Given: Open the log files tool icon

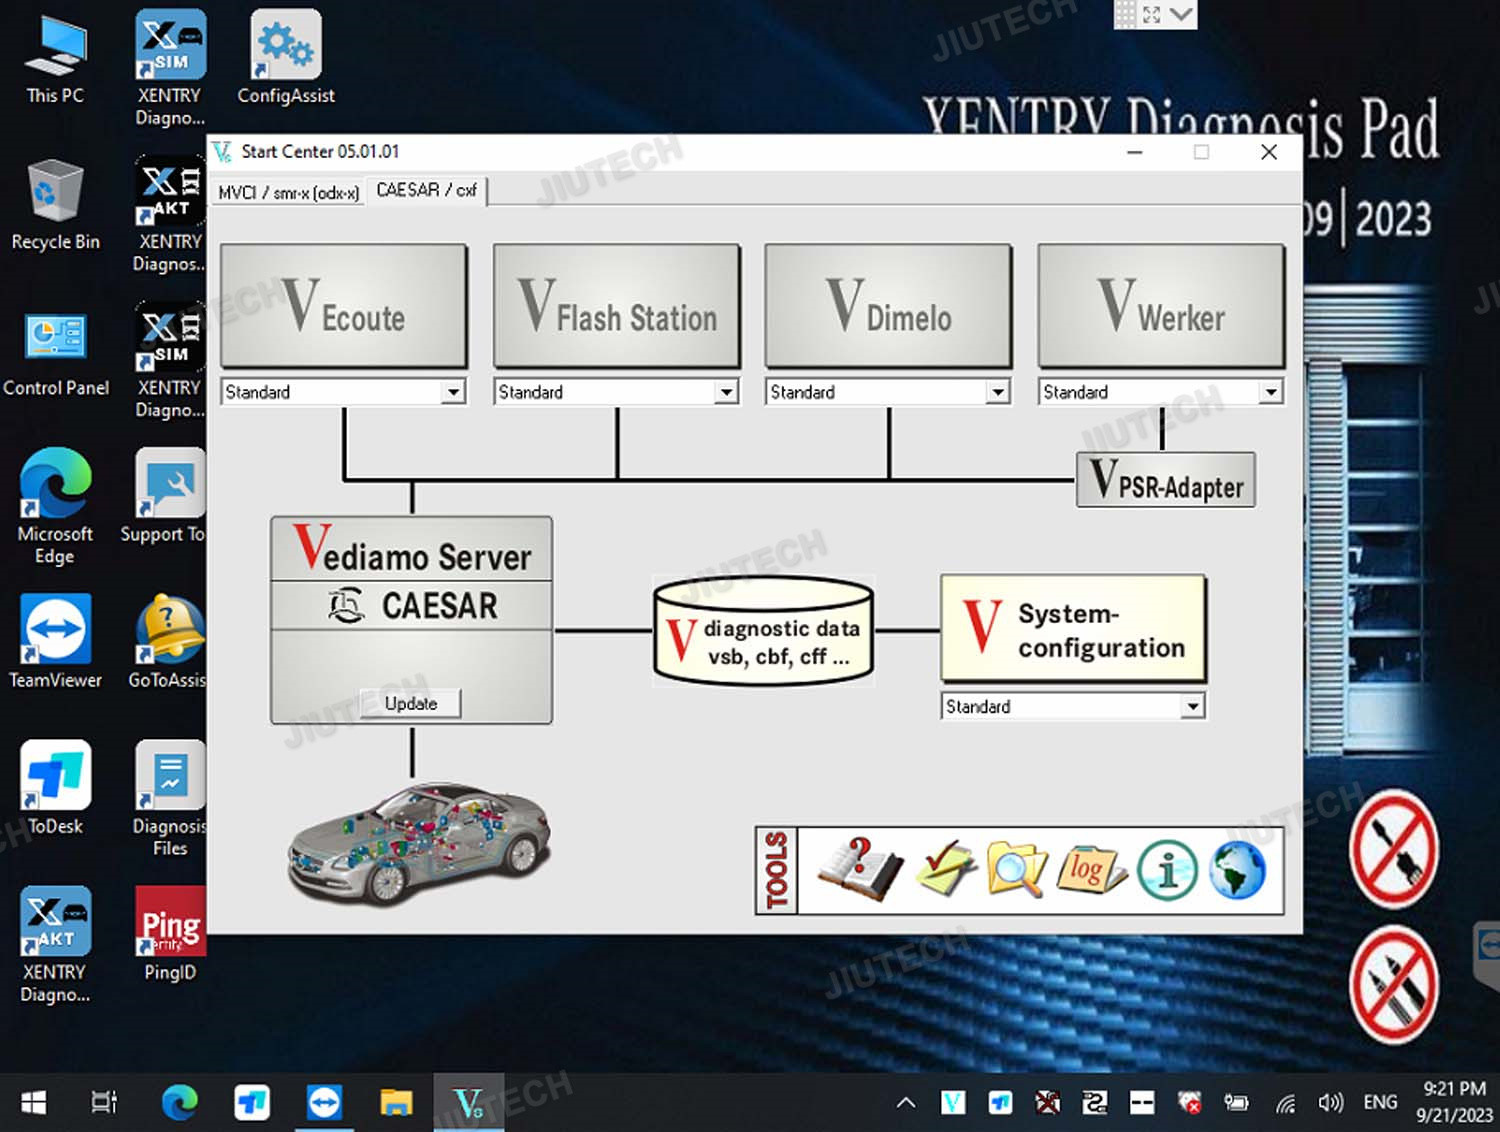Looking at the screenshot, I should click(1090, 869).
